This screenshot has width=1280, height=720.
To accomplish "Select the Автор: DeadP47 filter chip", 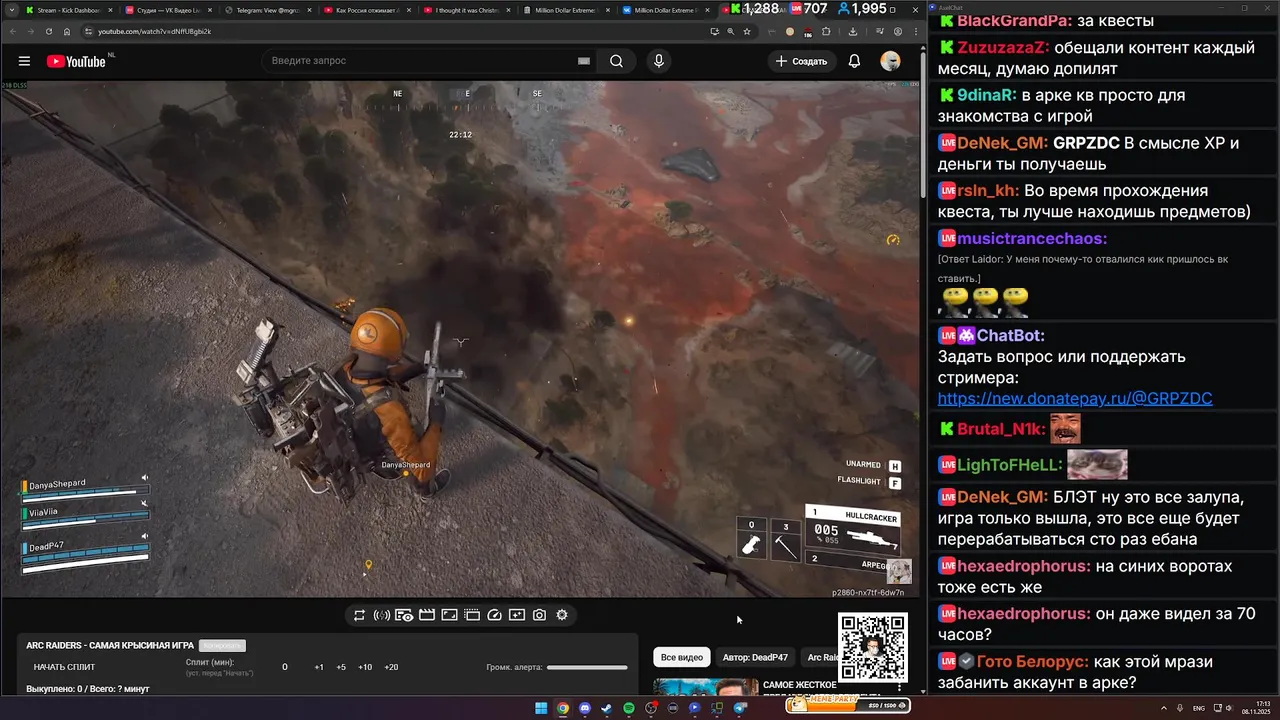I will tap(755, 657).
